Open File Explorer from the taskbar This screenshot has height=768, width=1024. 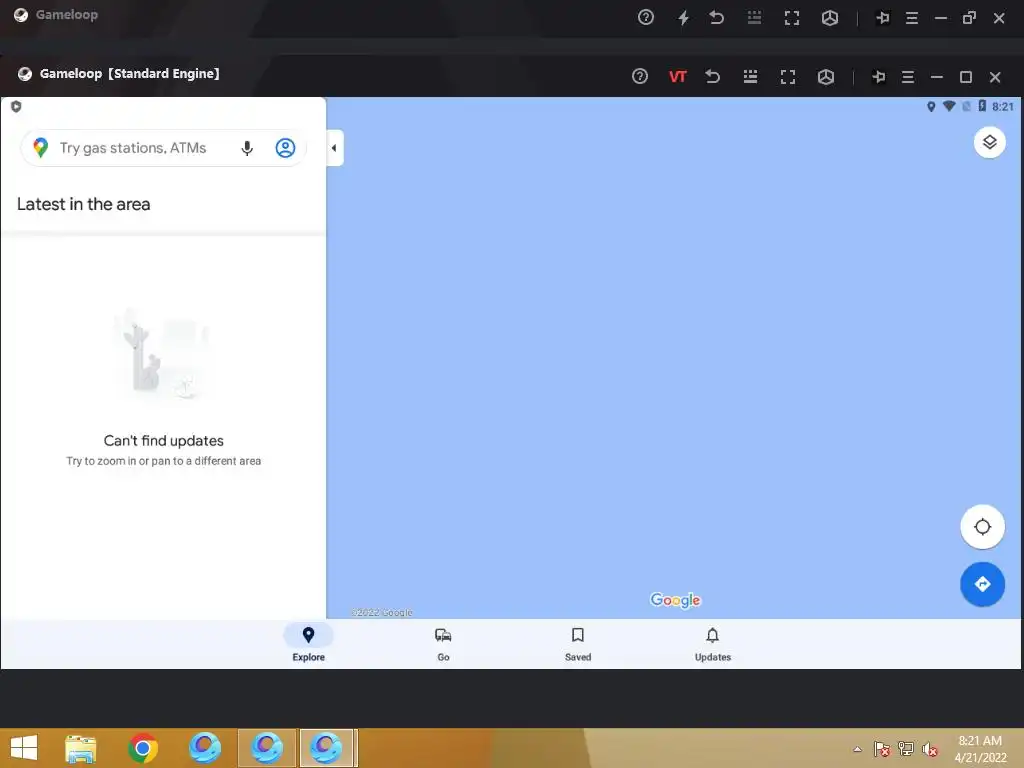[x=81, y=748]
